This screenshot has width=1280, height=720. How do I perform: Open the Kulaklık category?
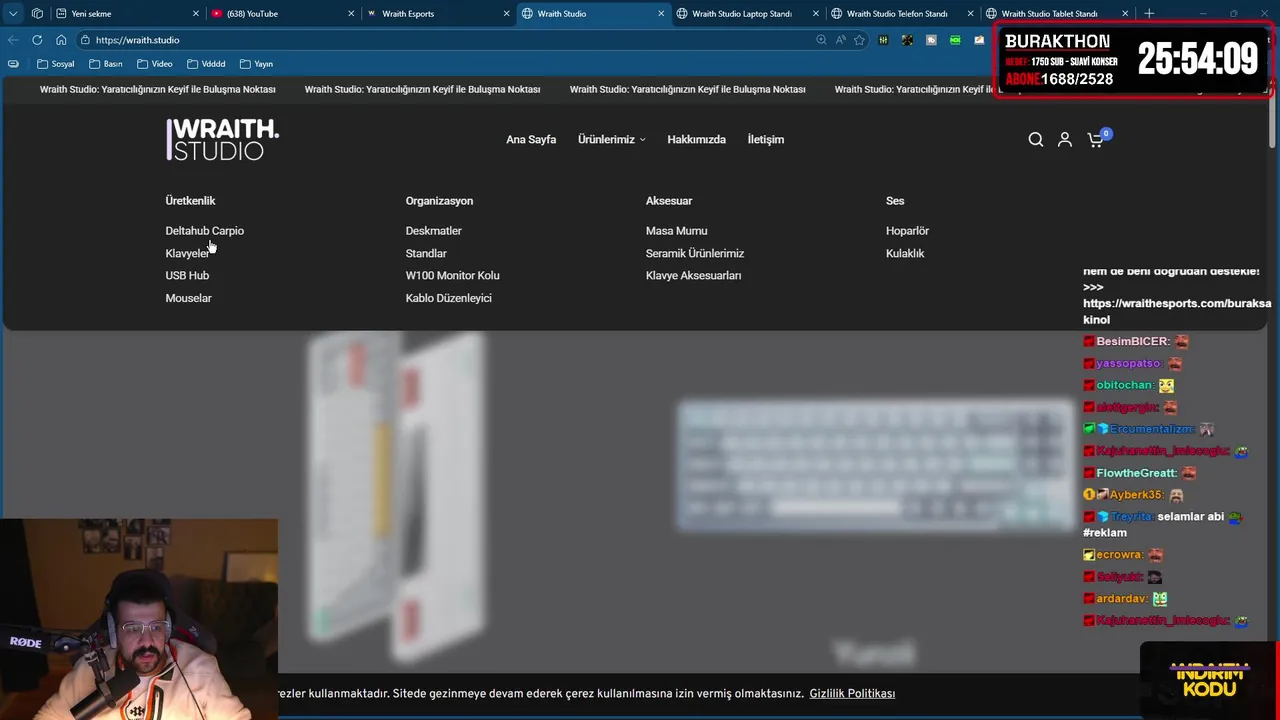pos(905,253)
